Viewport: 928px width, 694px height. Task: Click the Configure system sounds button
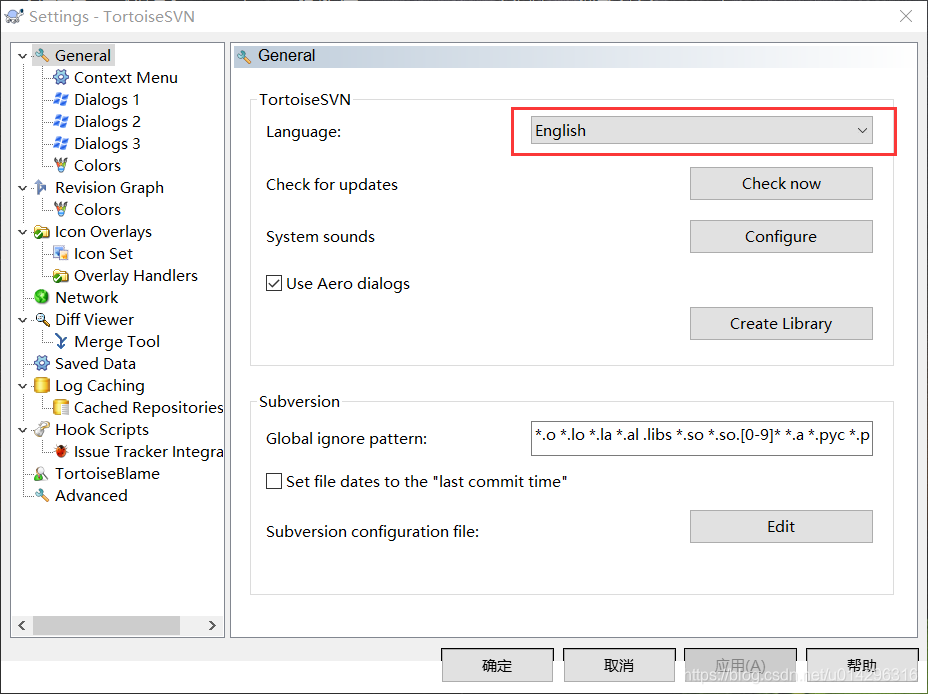781,237
